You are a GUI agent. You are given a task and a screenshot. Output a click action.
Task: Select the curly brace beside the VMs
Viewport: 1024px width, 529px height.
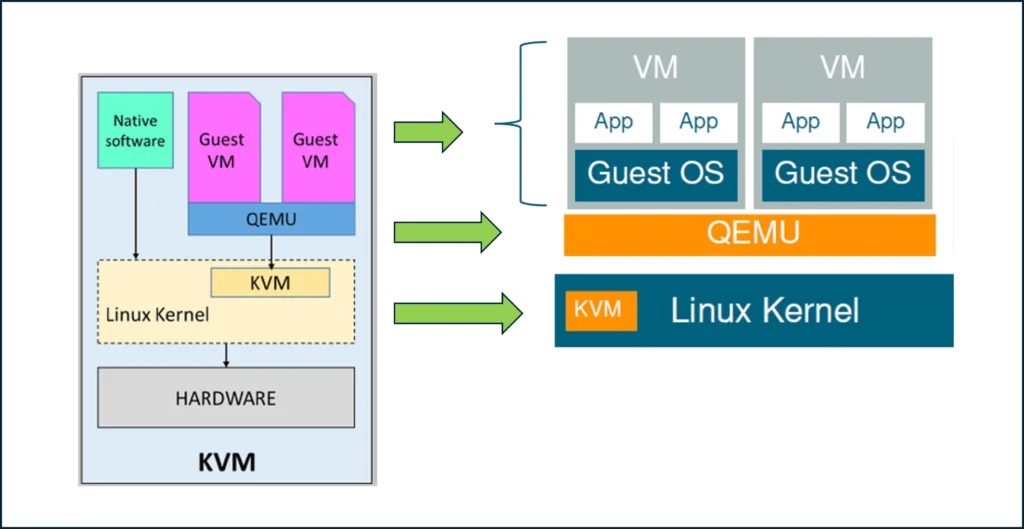(530, 123)
